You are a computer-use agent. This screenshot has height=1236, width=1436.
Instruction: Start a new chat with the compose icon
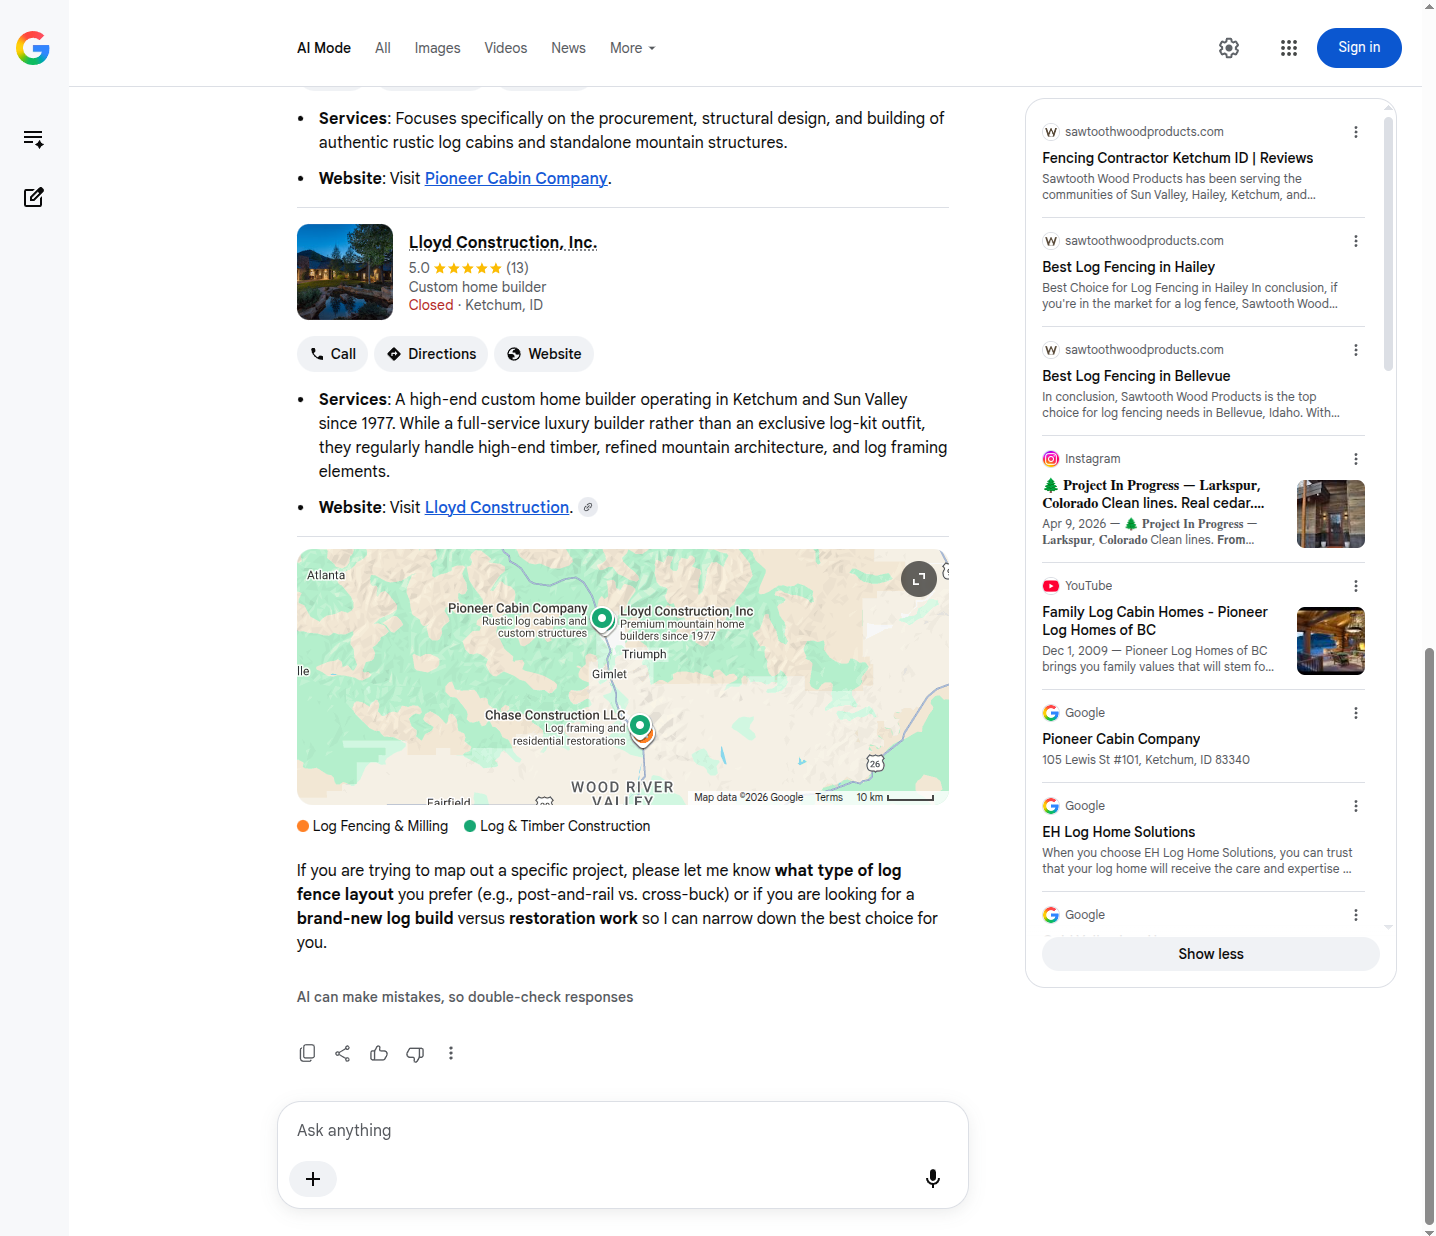33,197
